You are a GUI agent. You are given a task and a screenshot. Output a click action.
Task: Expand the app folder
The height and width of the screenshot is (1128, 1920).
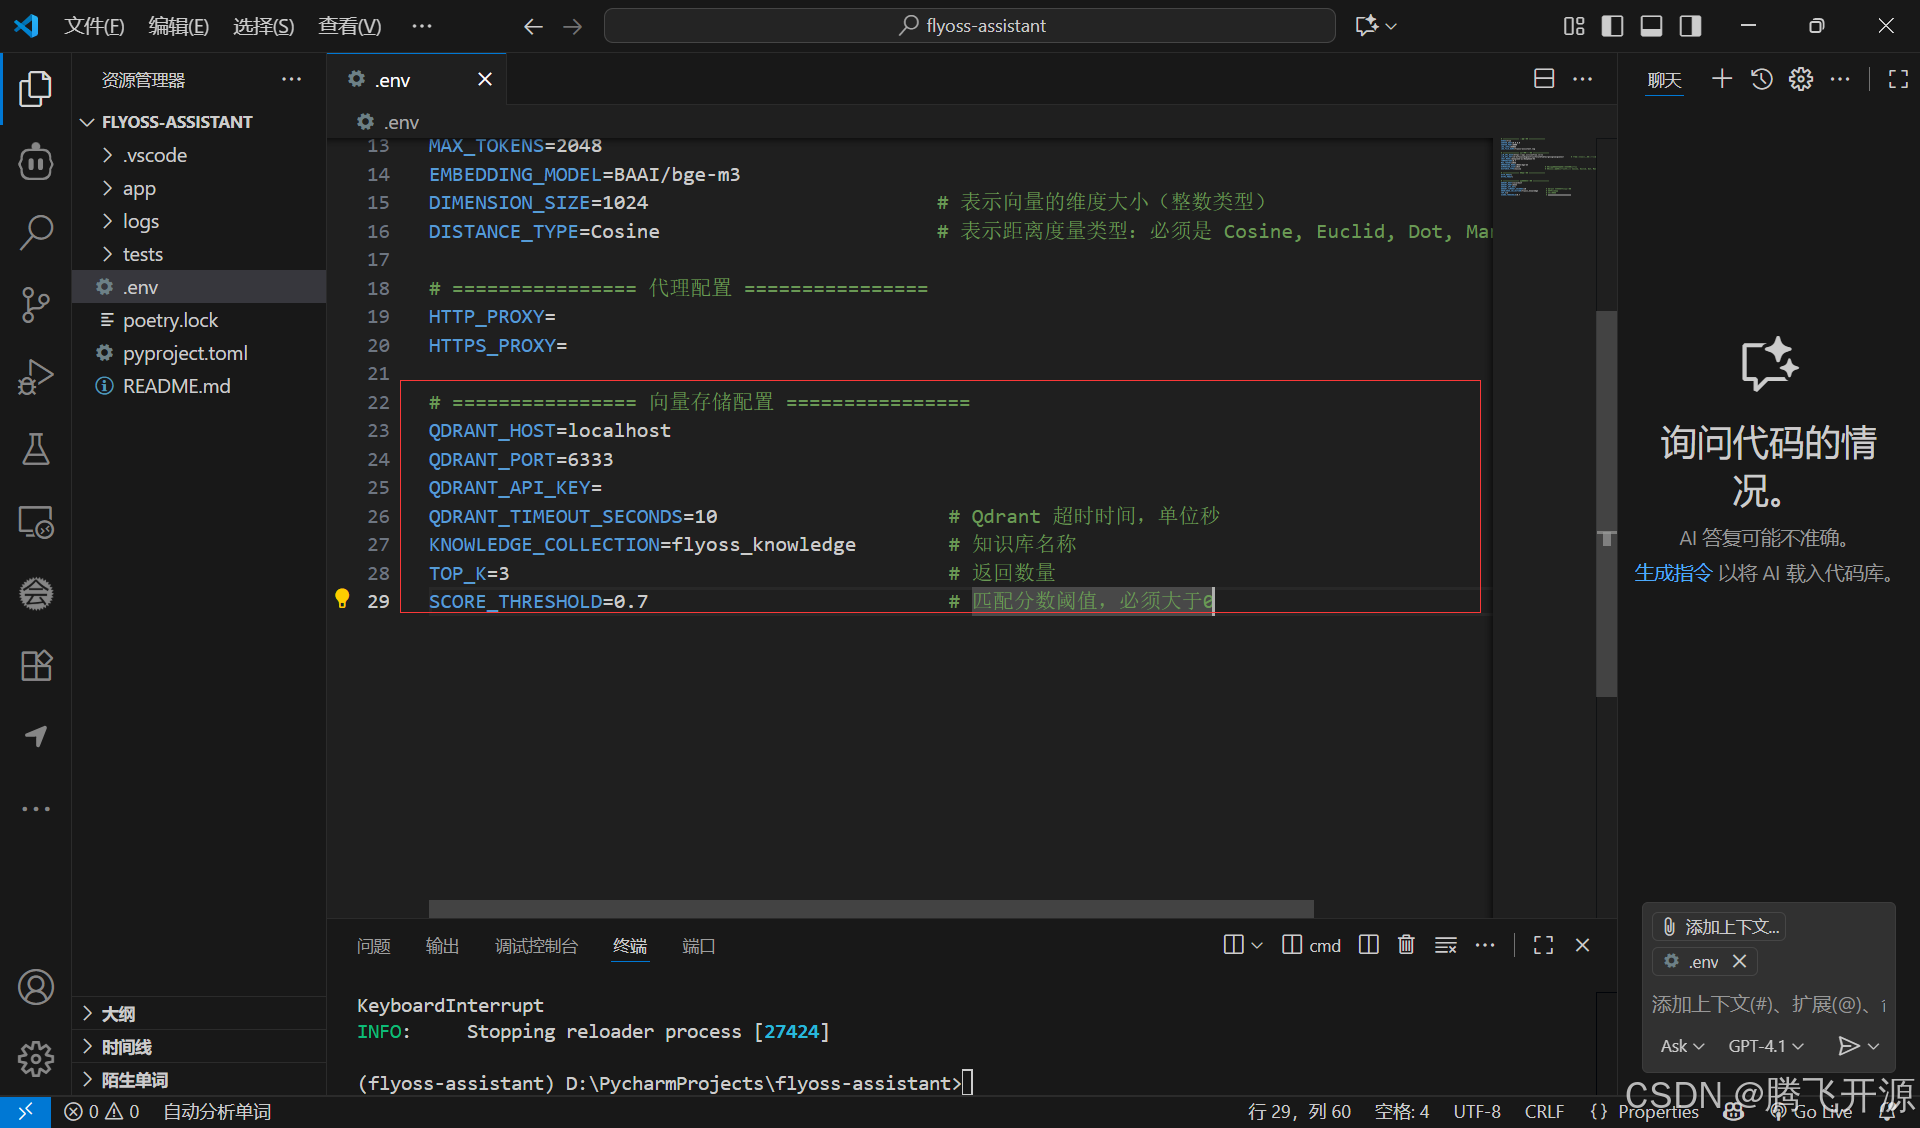coord(139,188)
